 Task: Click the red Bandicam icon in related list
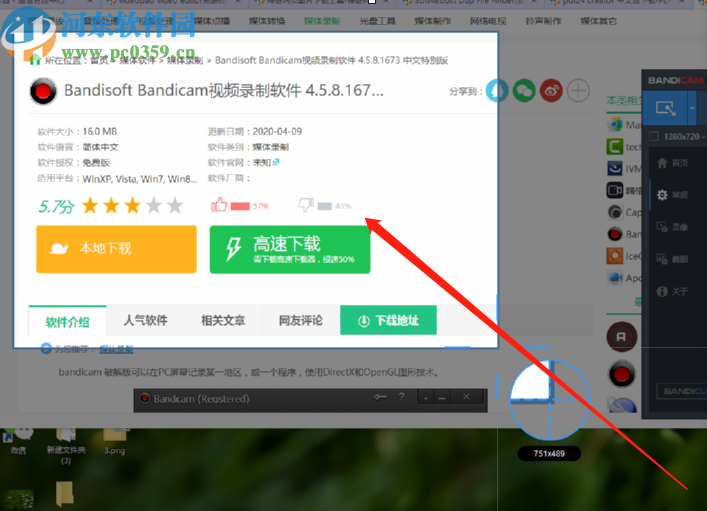tap(615, 234)
